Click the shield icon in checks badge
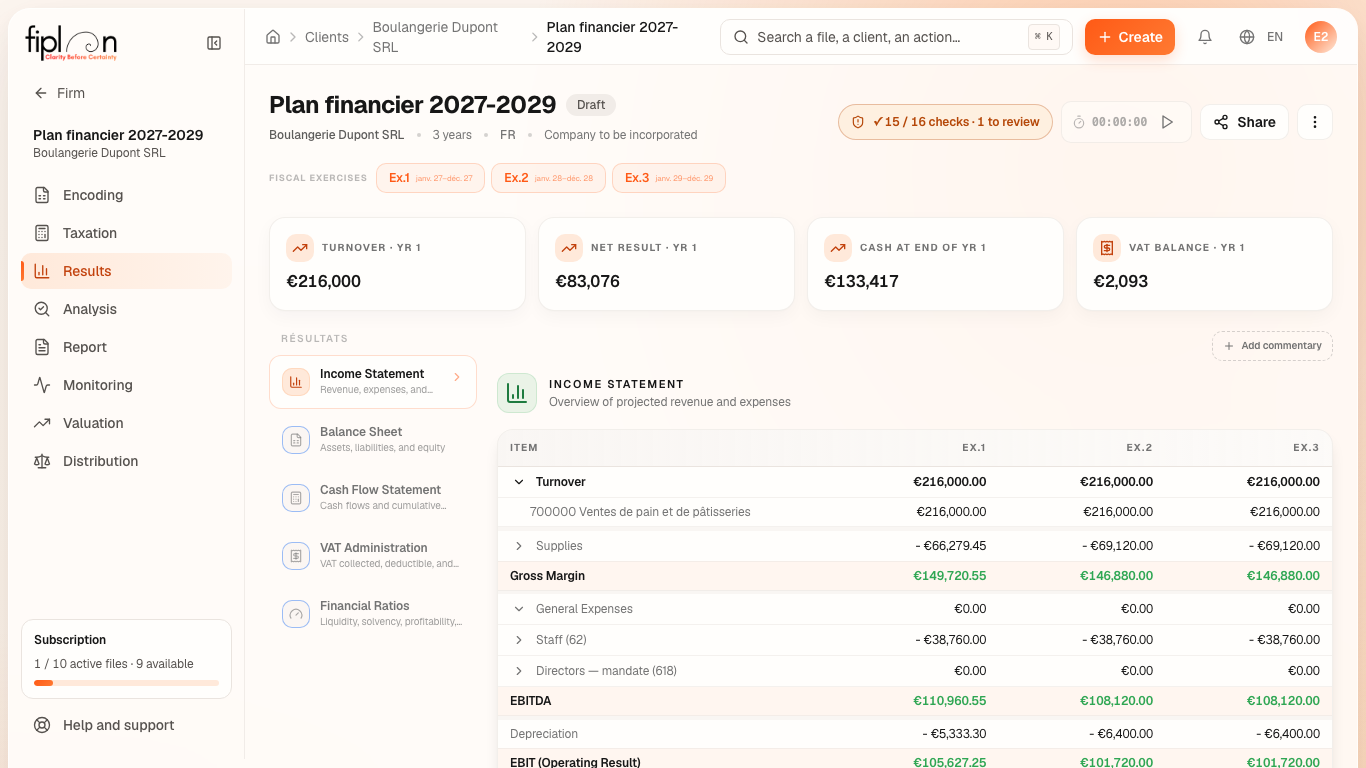1366x768 pixels. [857, 122]
